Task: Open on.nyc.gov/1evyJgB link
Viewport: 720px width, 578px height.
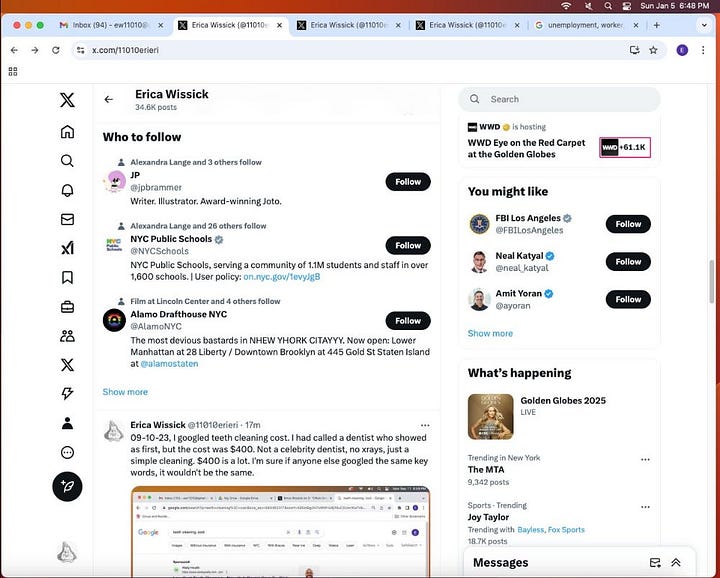Action: 281,277
